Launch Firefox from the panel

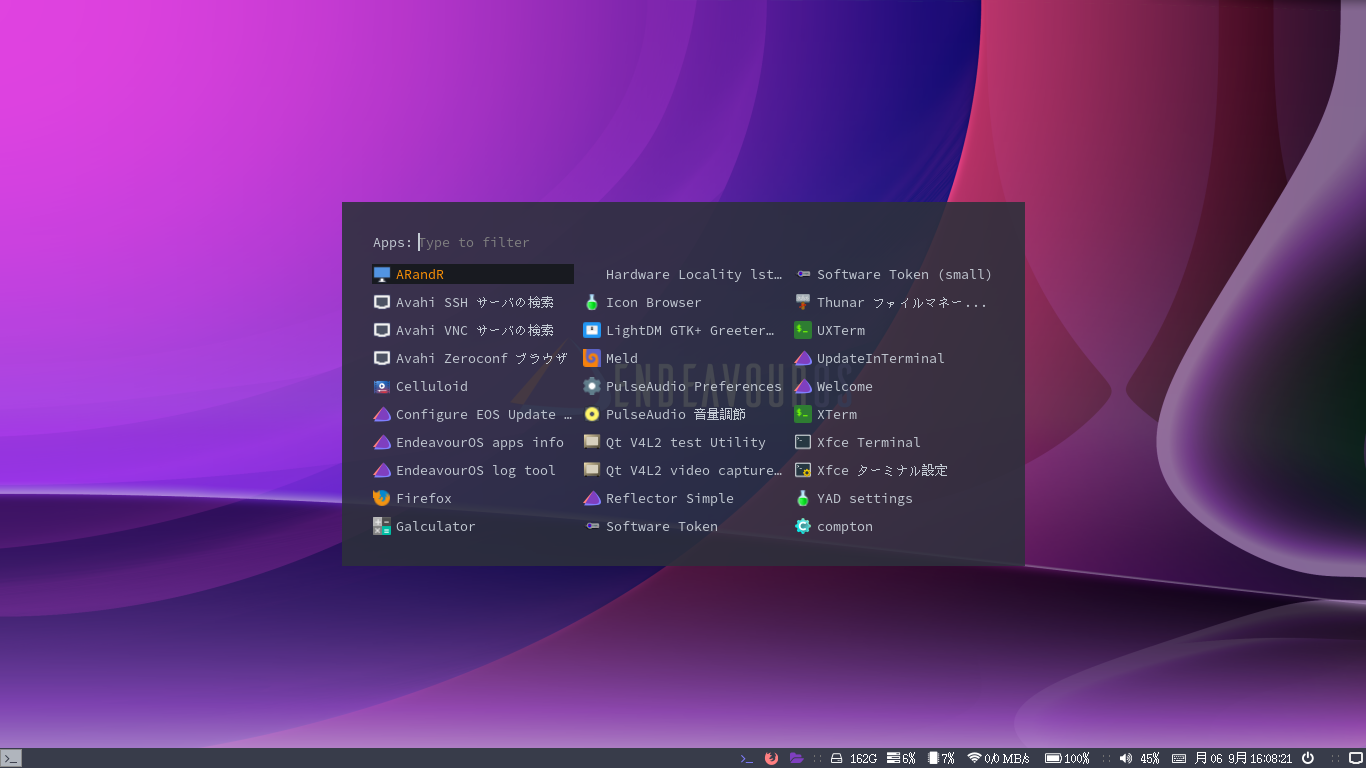click(x=771, y=758)
